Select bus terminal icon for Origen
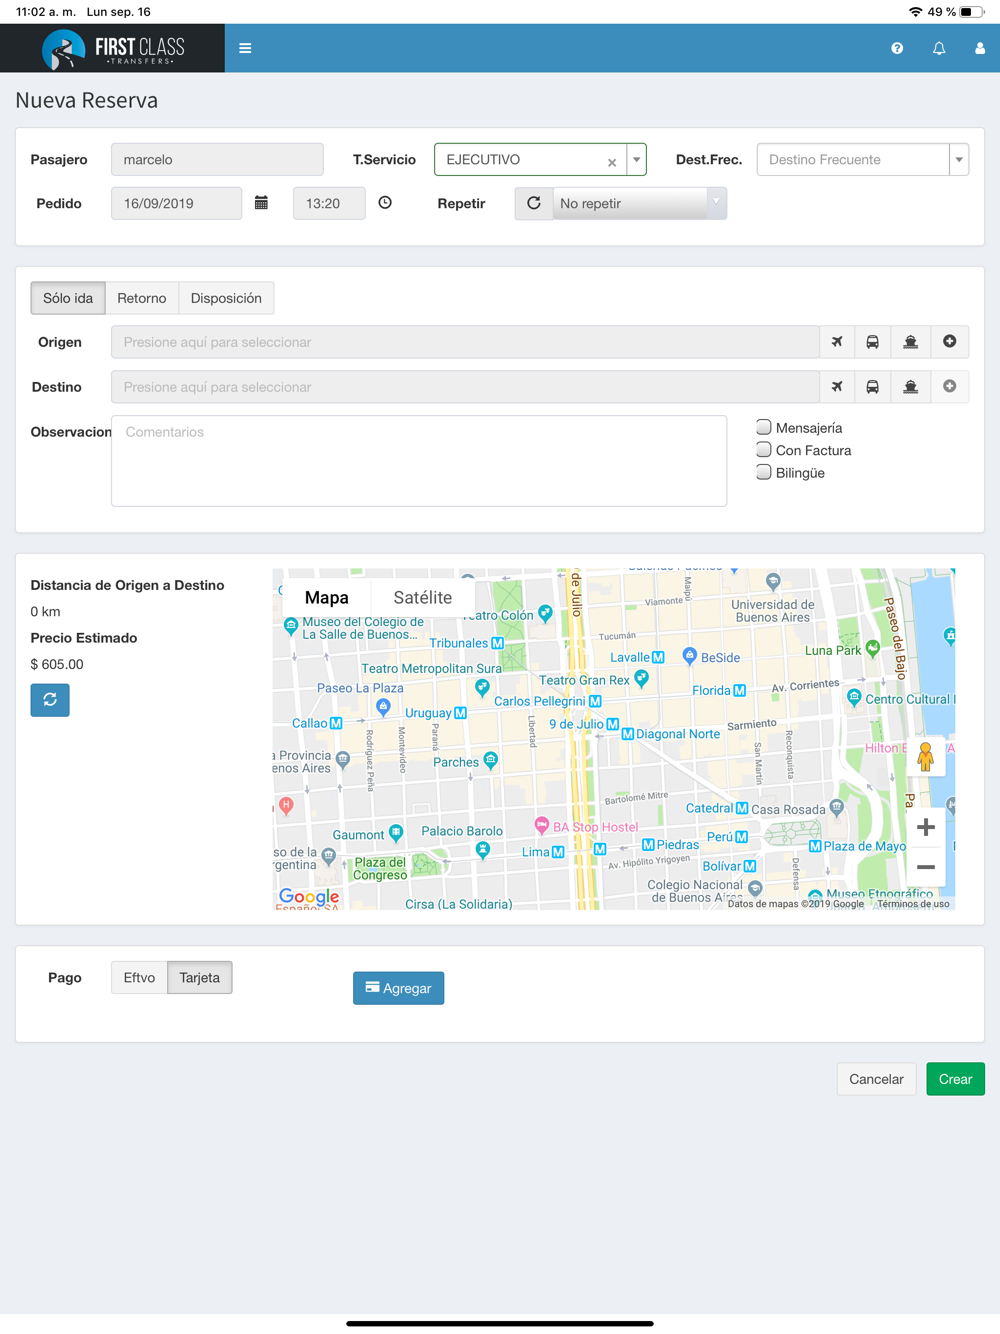 (873, 342)
